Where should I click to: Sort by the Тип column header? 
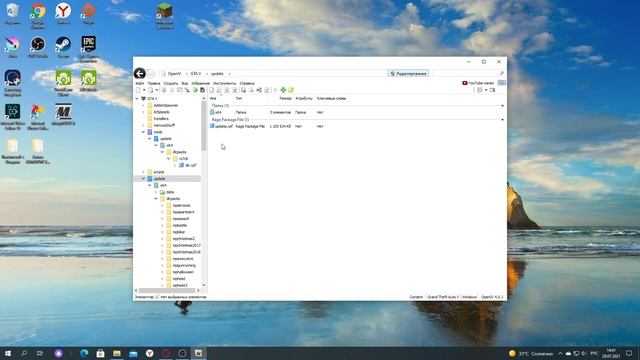(239, 98)
